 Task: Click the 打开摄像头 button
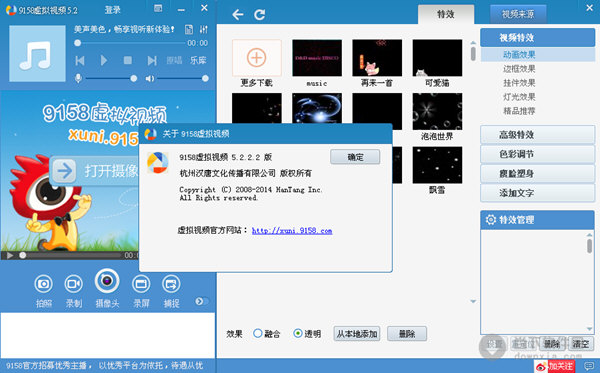[94, 171]
